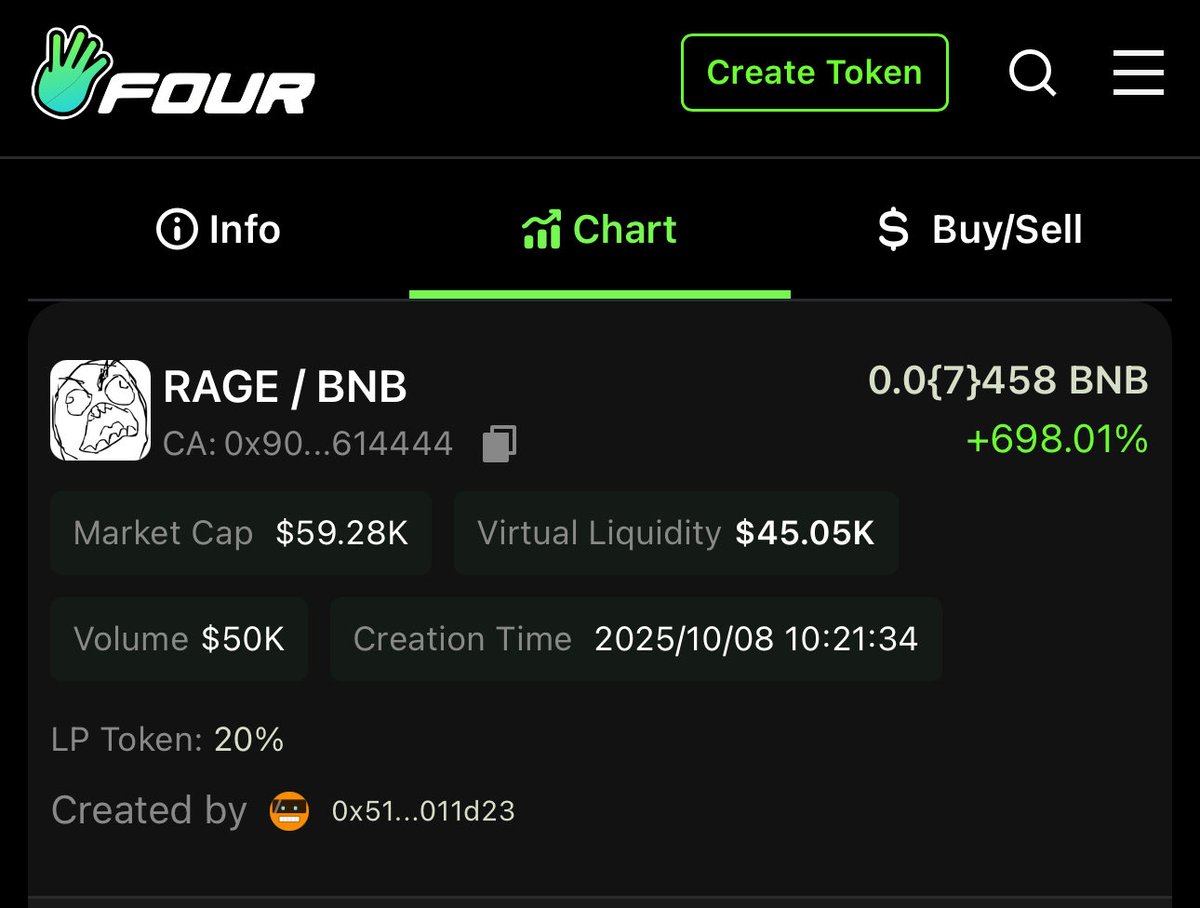The height and width of the screenshot is (908, 1200).
Task: Open the hamburger menu
Action: coord(1138,73)
